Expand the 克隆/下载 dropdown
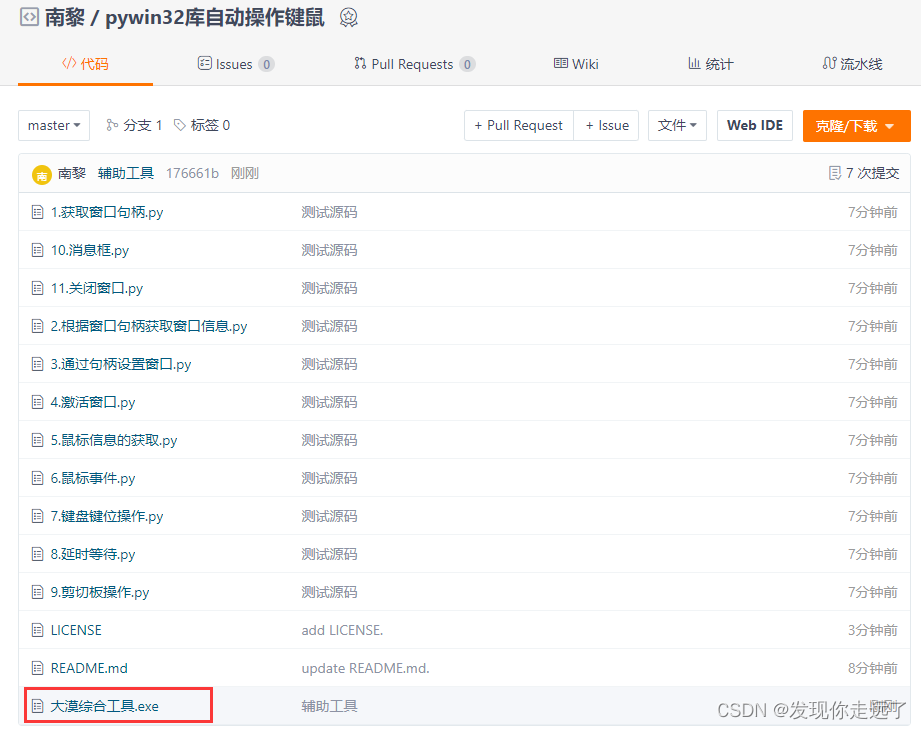 click(856, 126)
